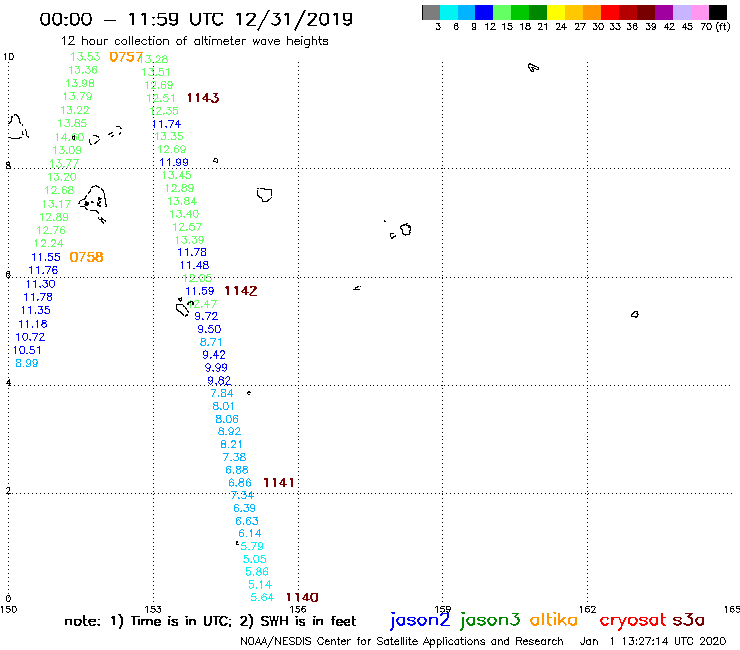The image size is (740, 650).
Task: Click the 5.64 wave height value
Action: click(262, 597)
